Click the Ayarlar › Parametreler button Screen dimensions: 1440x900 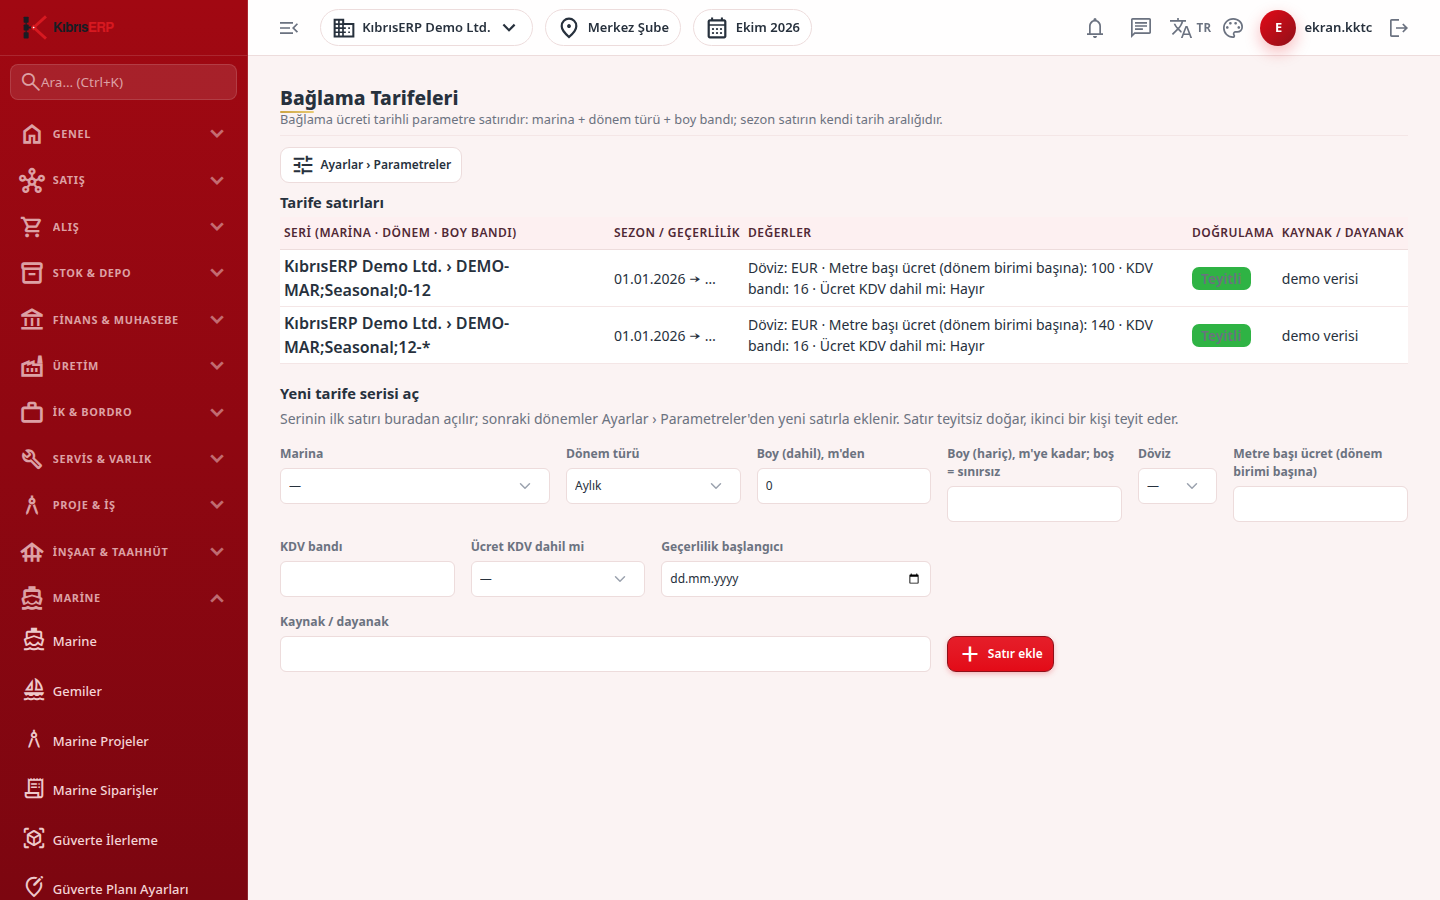pyautogui.click(x=371, y=165)
